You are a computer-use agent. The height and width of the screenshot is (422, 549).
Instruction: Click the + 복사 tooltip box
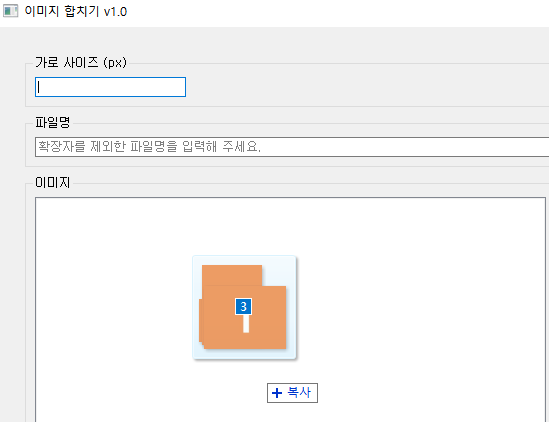coord(292,393)
